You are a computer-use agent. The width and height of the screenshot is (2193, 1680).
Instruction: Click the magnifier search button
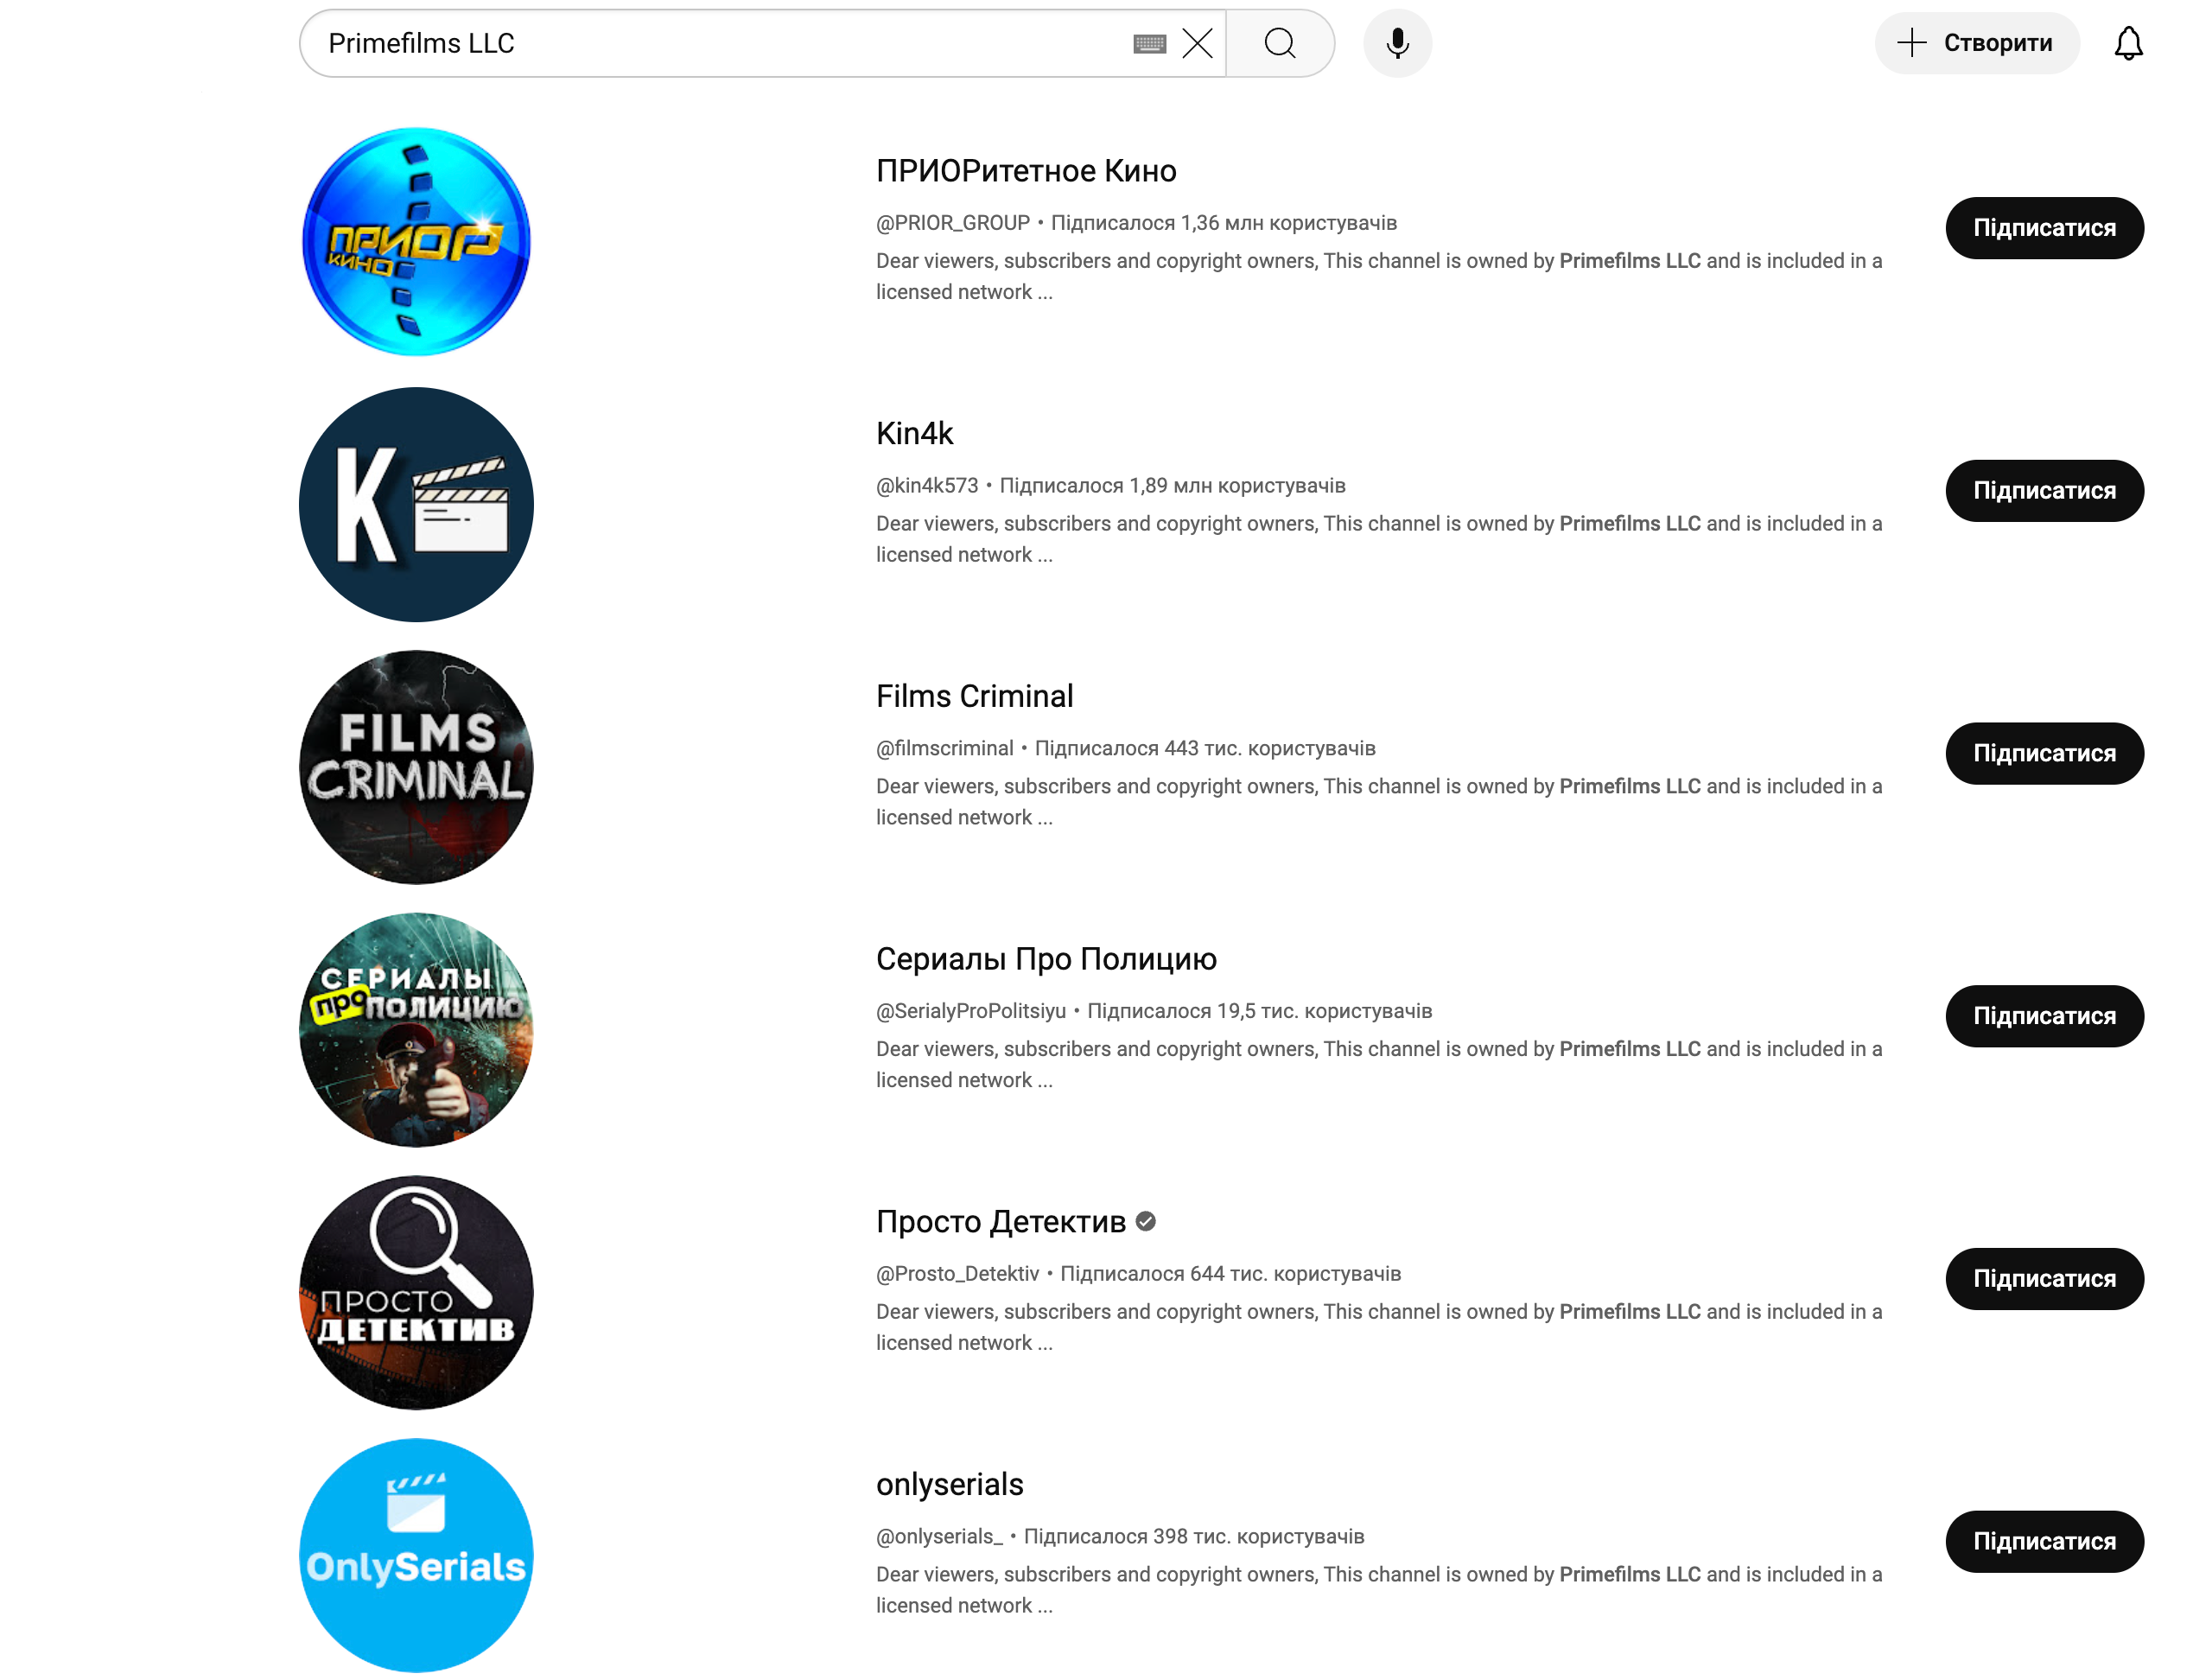pos(1279,43)
